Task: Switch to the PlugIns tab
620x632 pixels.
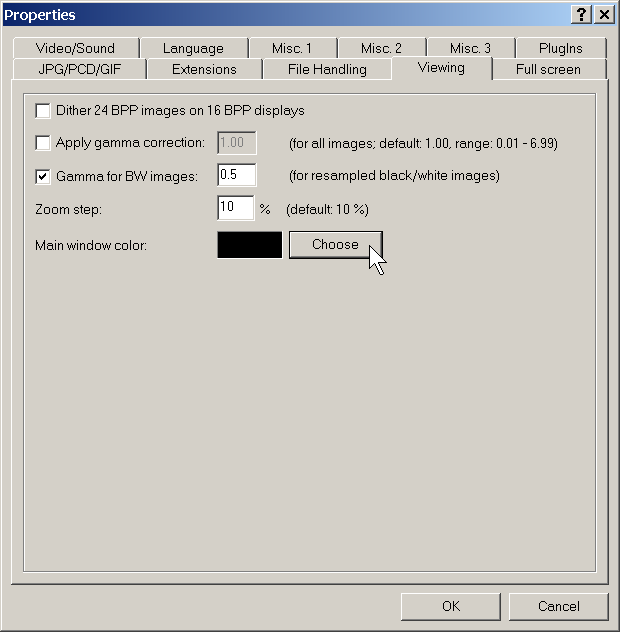Action: pyautogui.click(x=560, y=48)
